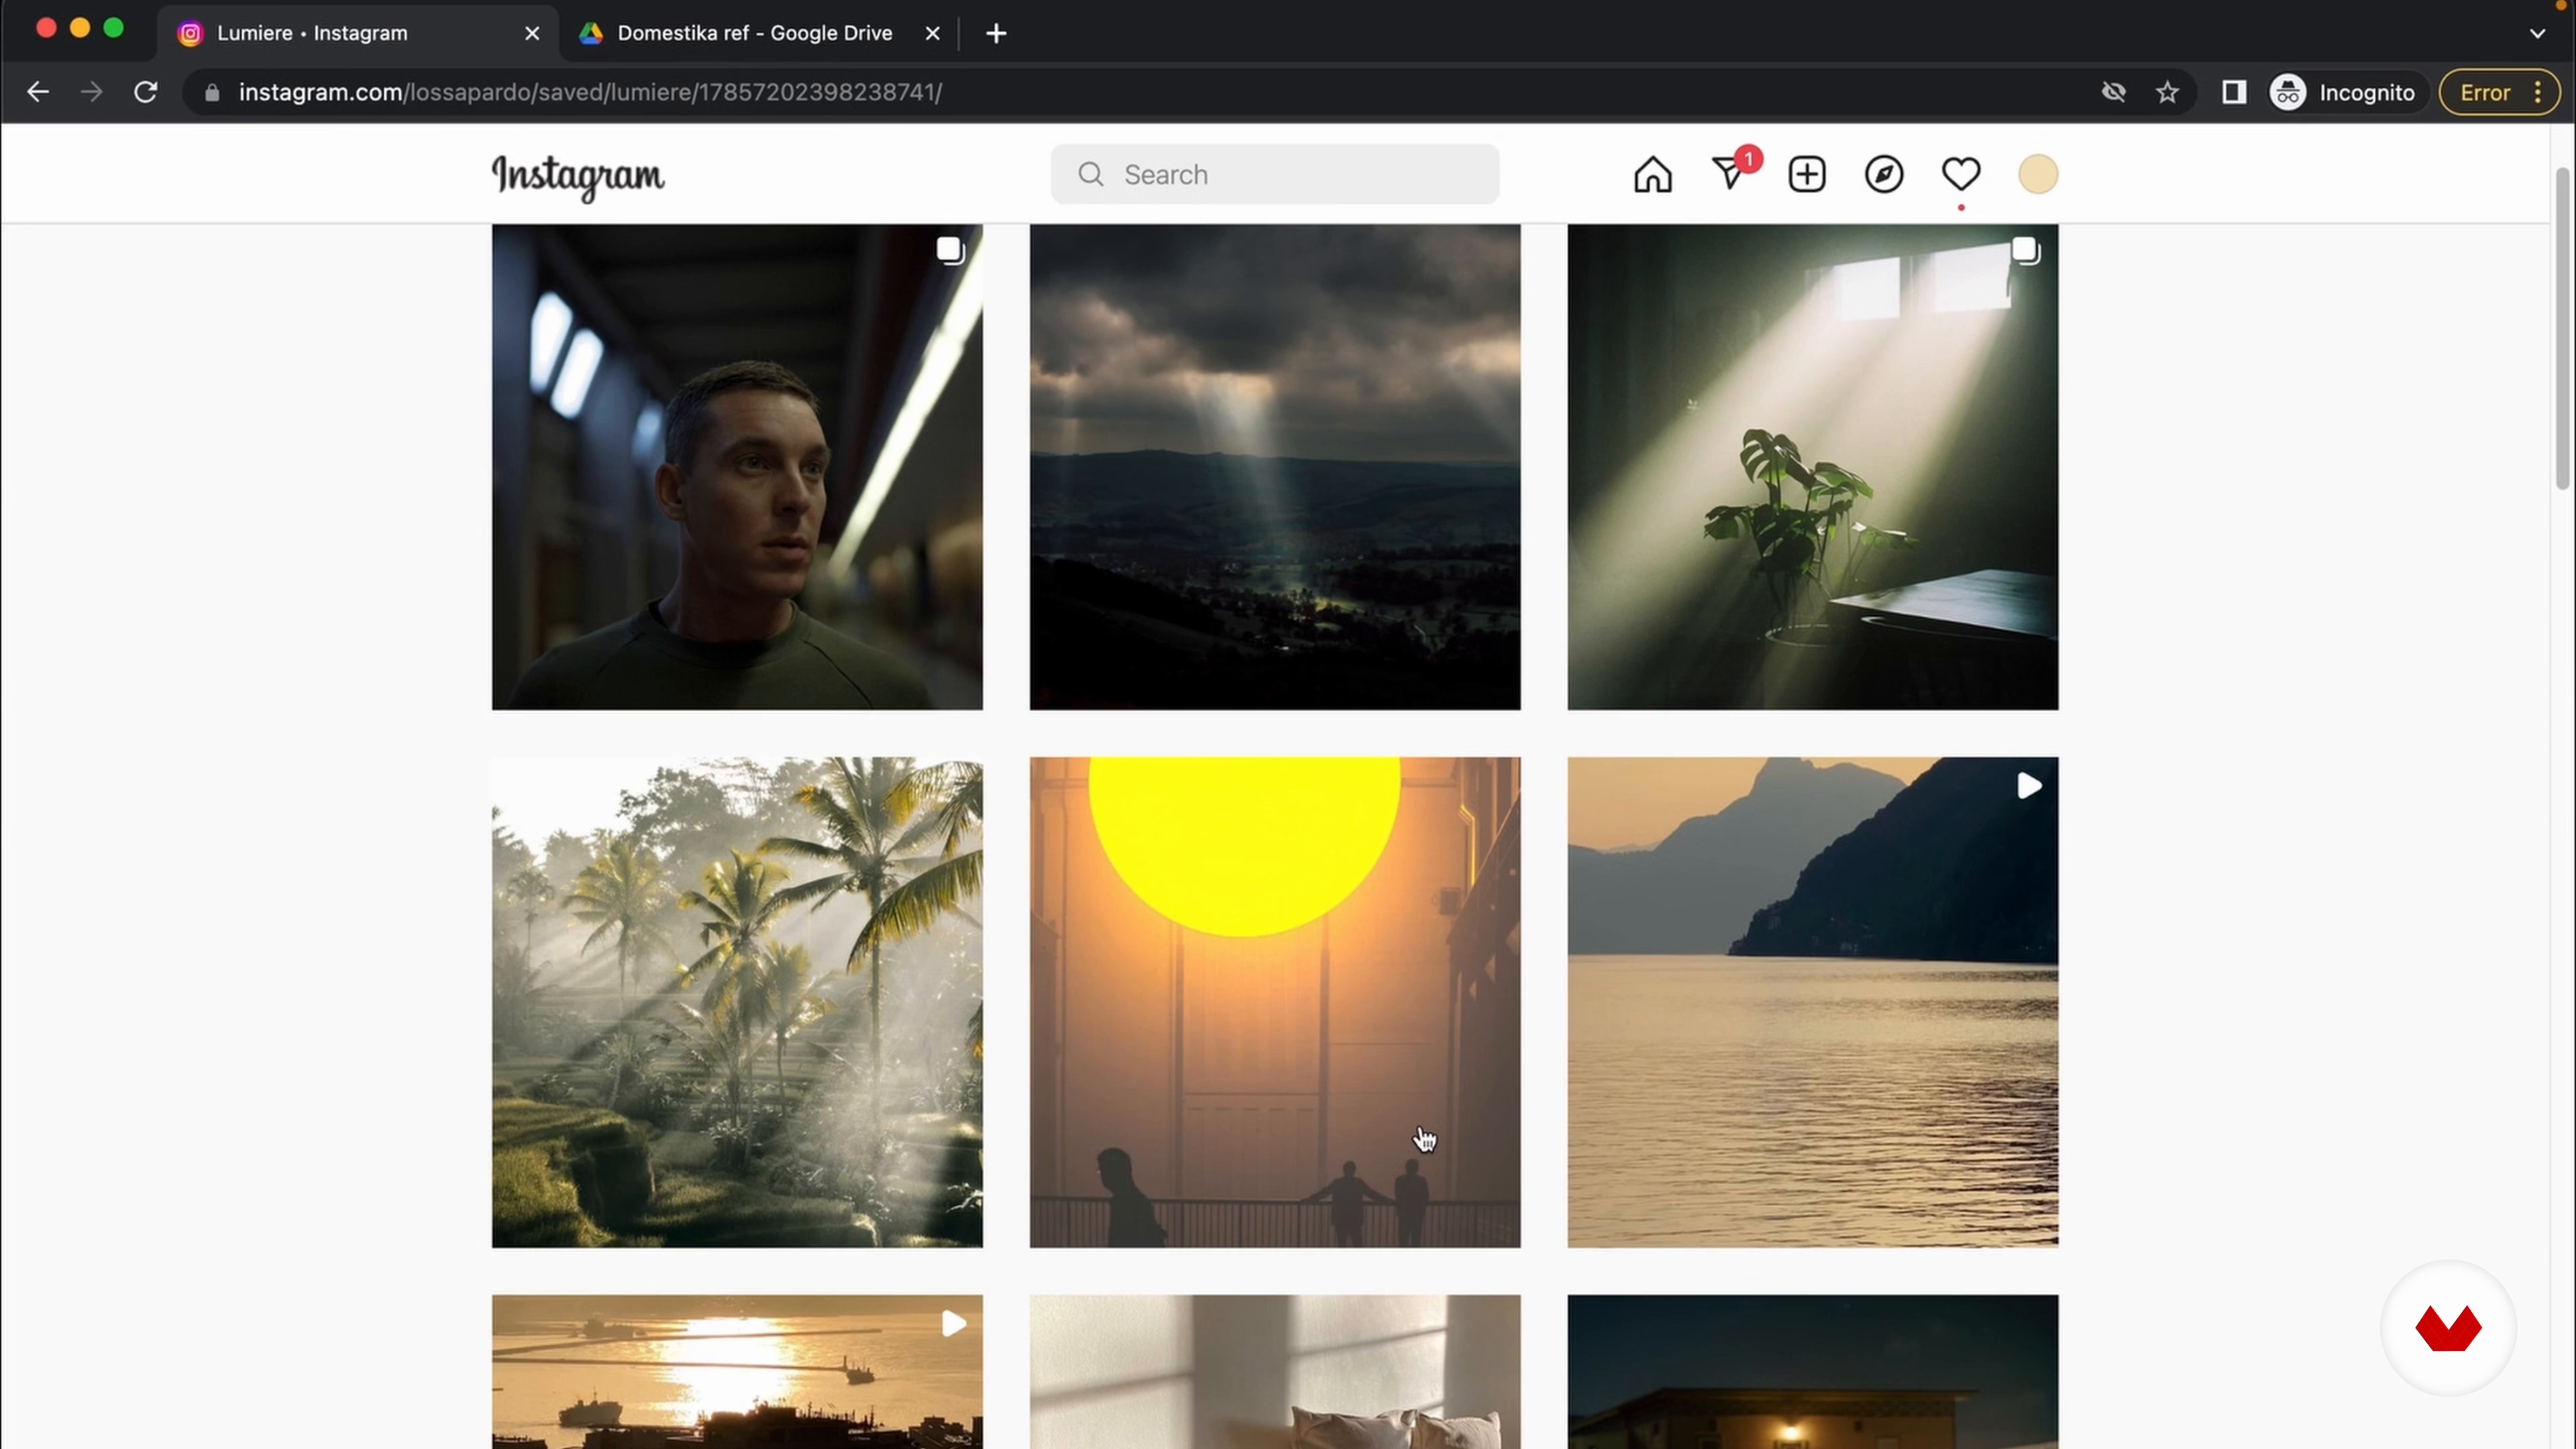This screenshot has height=1449, width=2576.
Task: Open Chrome's three-dot menu
Action: pos(2538,92)
